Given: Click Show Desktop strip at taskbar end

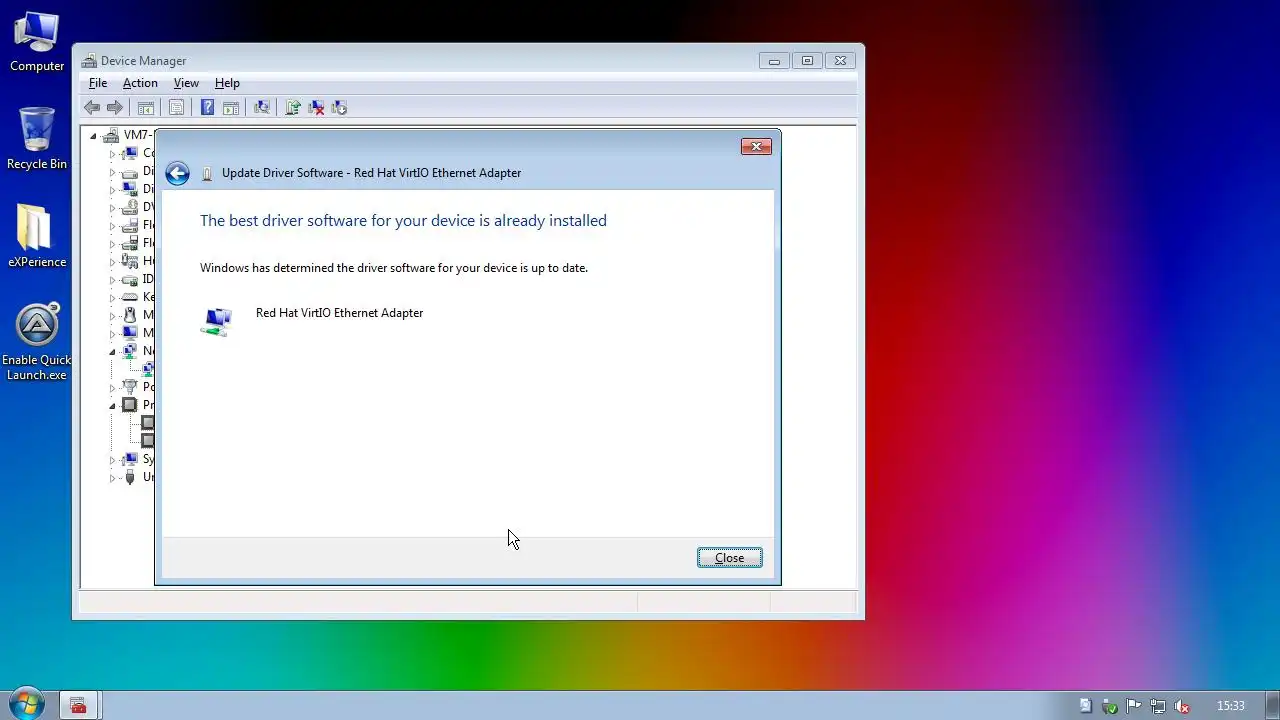Looking at the screenshot, I should pyautogui.click(x=1272, y=706).
